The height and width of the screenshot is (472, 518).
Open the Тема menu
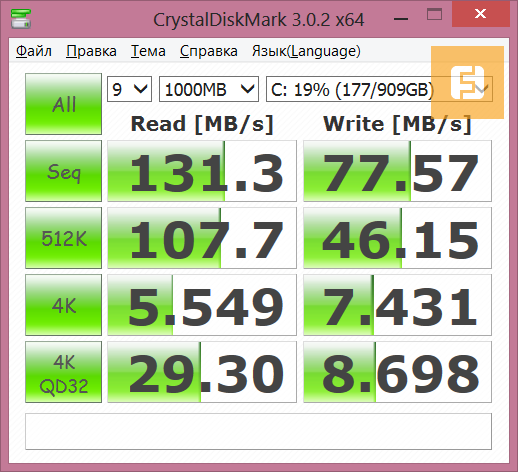[x=148, y=51]
